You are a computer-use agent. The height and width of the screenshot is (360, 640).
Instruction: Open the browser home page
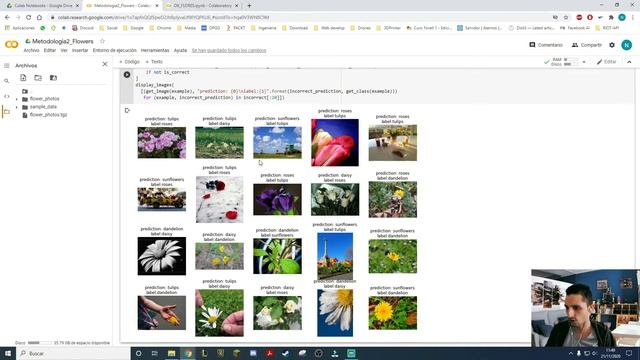click(x=39, y=17)
